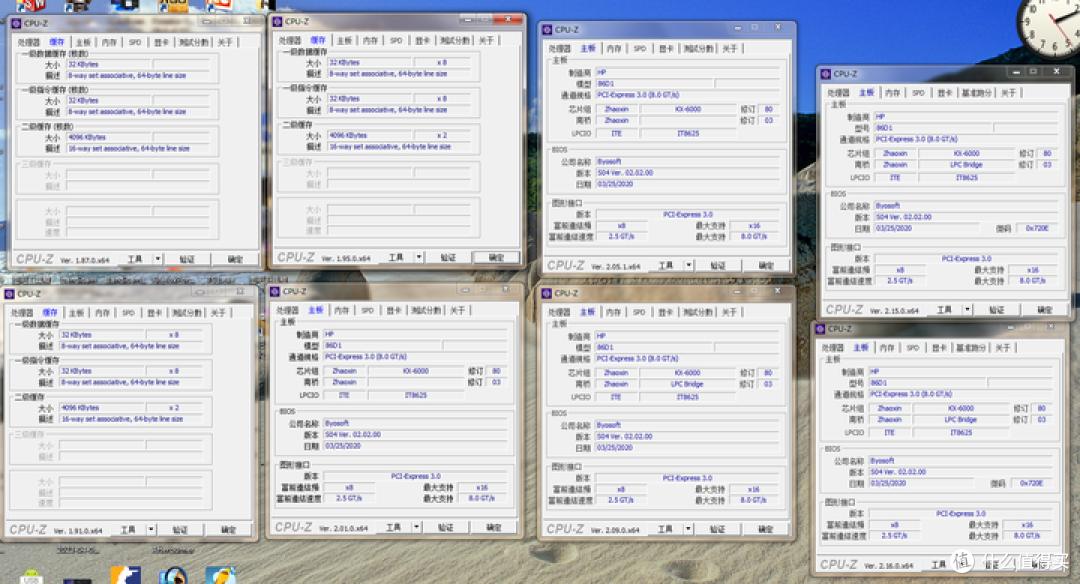Click LPC Bridge value in CPU-Z 2.15.0 window

click(966, 165)
